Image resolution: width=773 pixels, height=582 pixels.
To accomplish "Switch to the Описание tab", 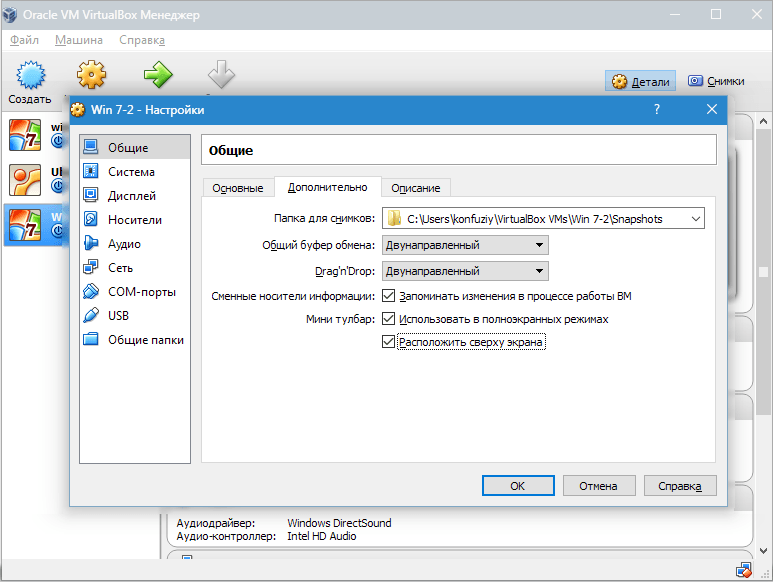I will (x=415, y=188).
